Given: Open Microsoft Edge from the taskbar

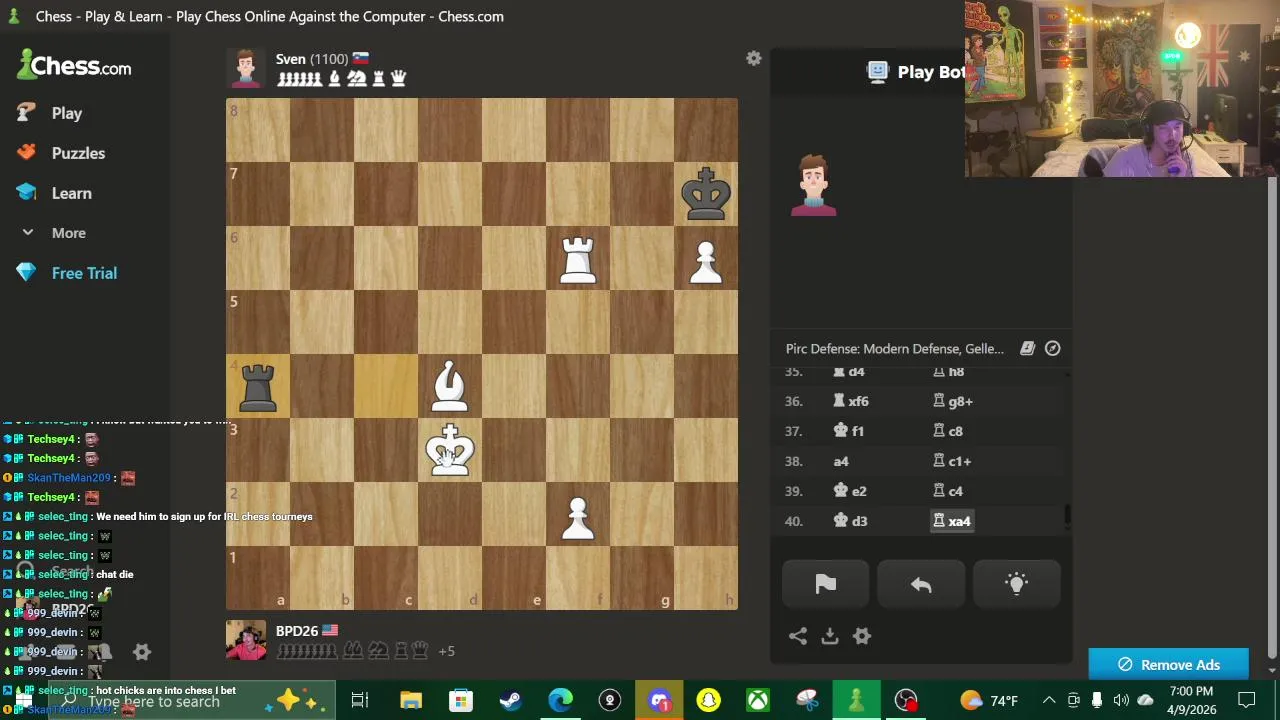Looking at the screenshot, I should (560, 701).
